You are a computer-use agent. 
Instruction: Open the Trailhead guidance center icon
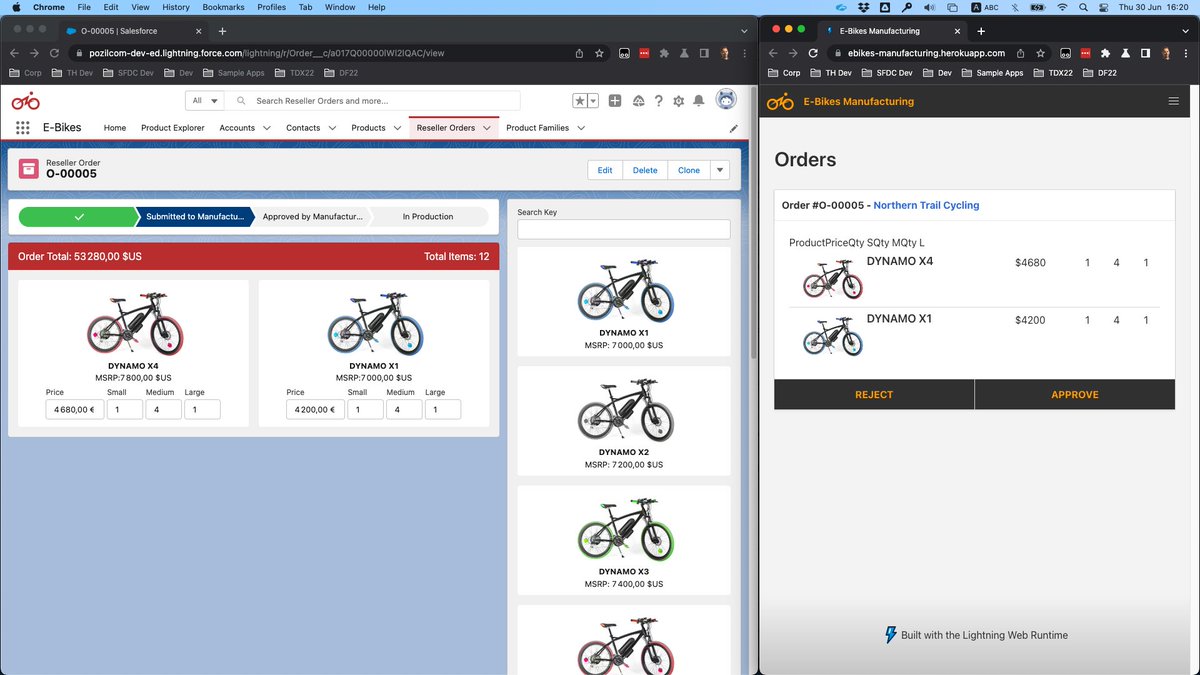coord(637,101)
